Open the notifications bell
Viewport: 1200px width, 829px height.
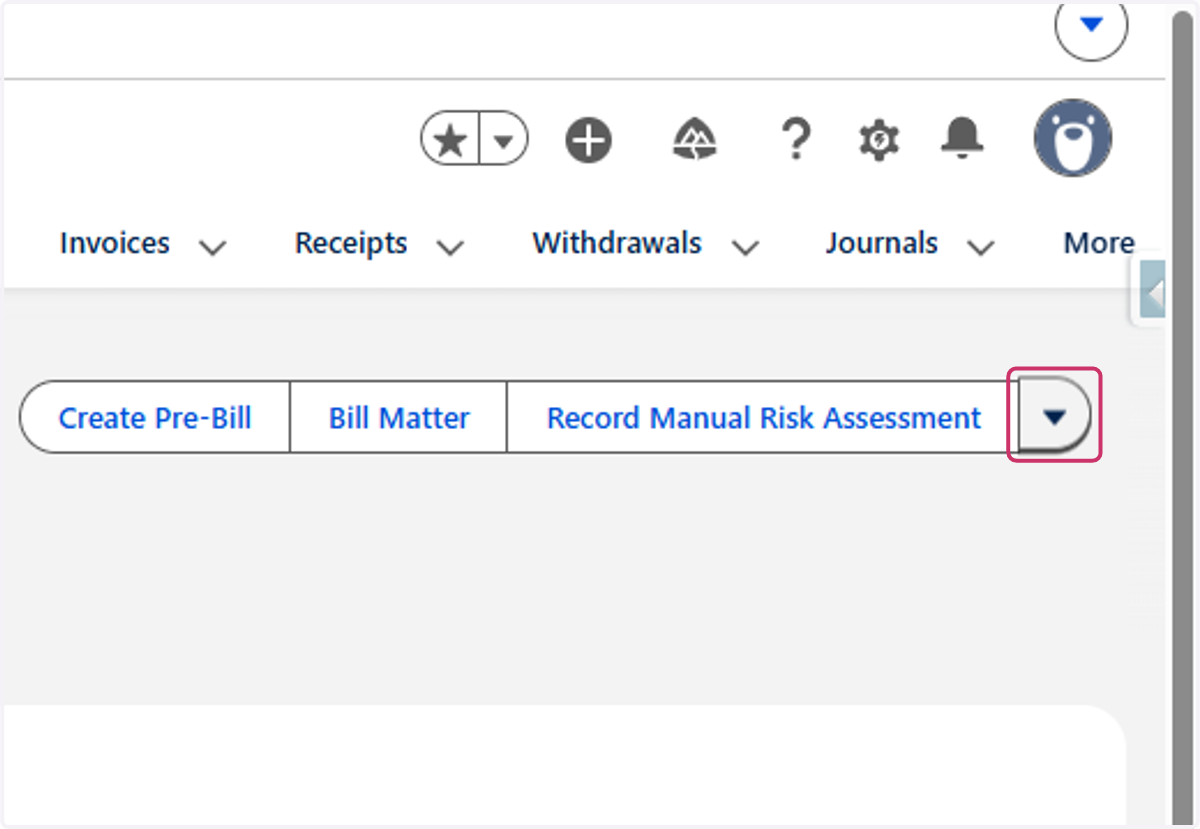pos(962,139)
